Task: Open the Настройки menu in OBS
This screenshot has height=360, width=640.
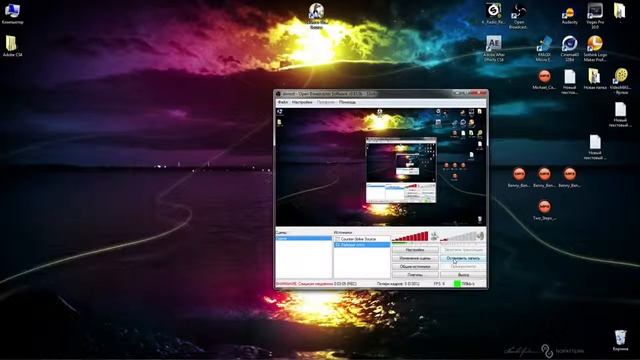Action: pyautogui.click(x=302, y=102)
